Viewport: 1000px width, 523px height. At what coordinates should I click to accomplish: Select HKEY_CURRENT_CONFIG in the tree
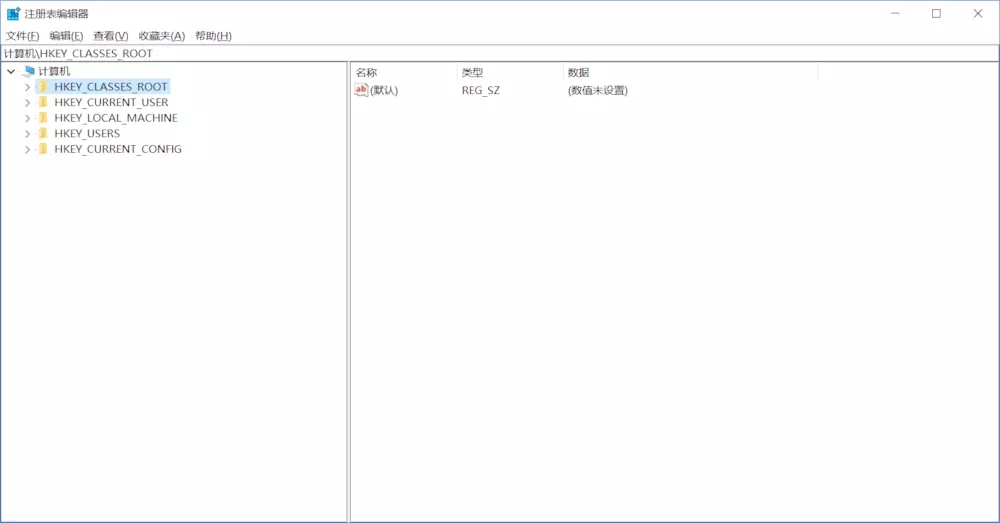[x=118, y=149]
